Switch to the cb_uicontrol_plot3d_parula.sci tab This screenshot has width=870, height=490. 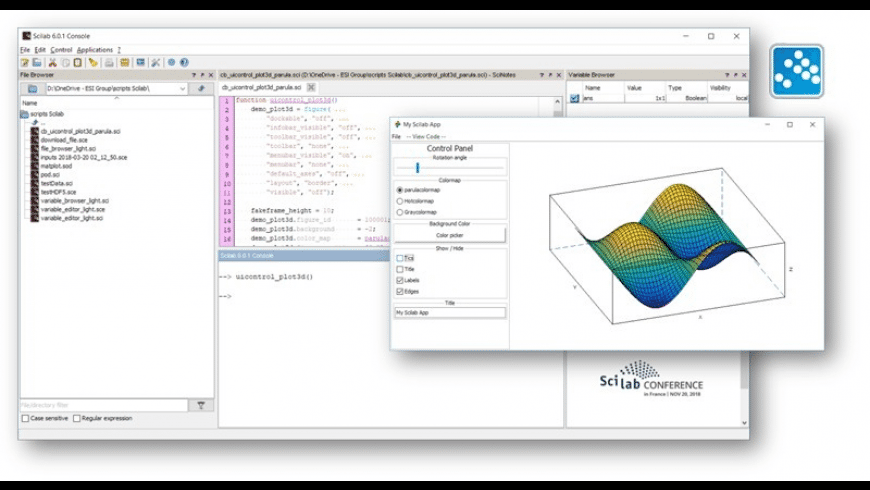(x=261, y=87)
